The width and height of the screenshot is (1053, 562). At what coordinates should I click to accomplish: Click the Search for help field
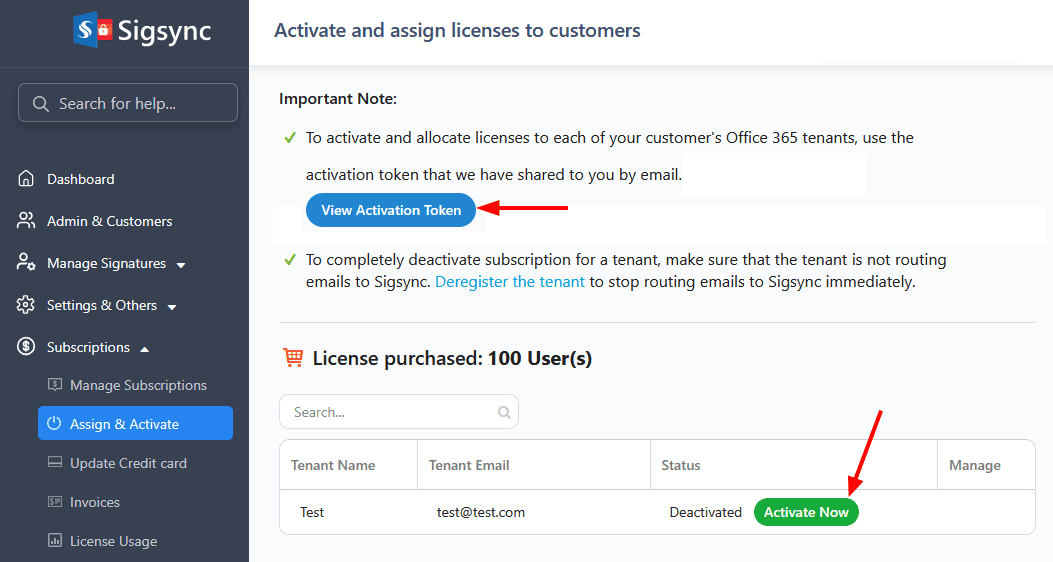(x=128, y=103)
